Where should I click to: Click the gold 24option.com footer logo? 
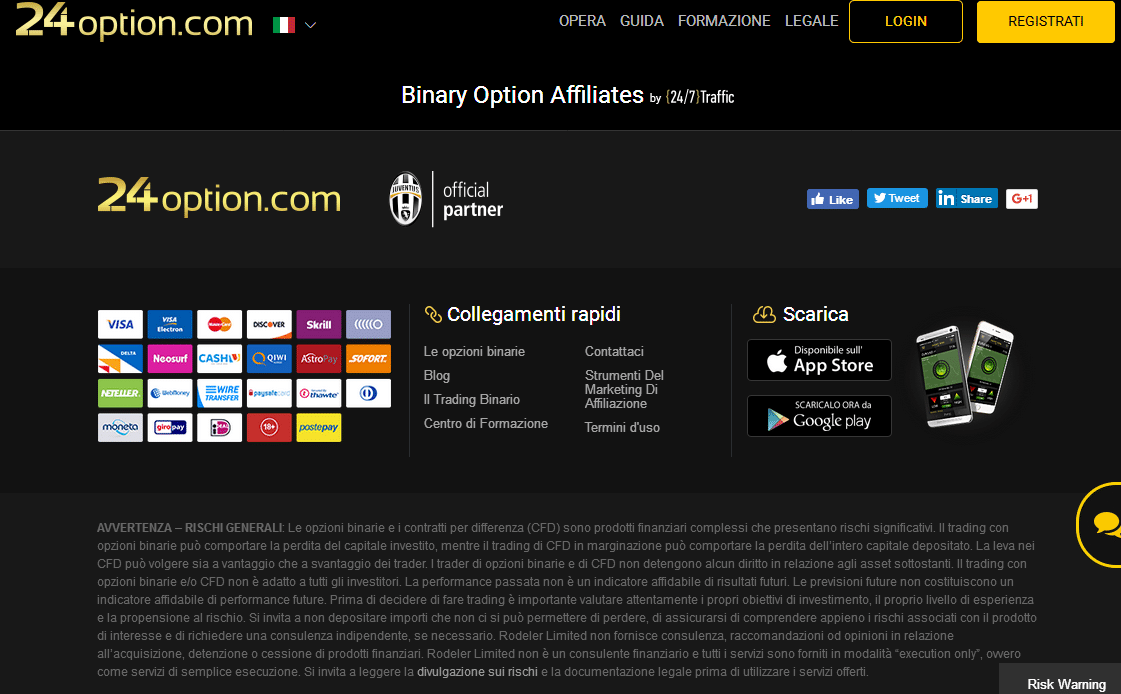click(x=219, y=197)
